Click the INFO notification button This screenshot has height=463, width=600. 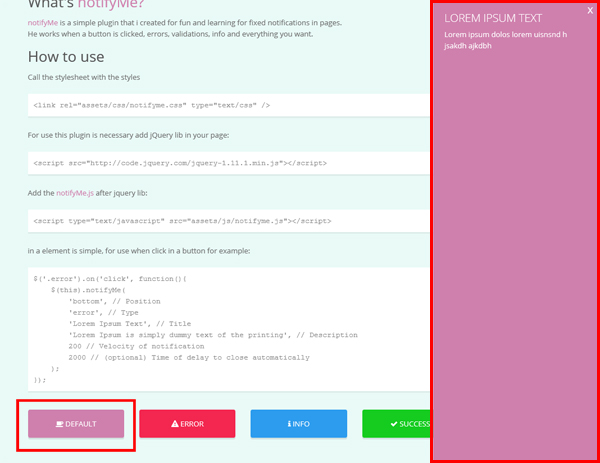(x=298, y=424)
